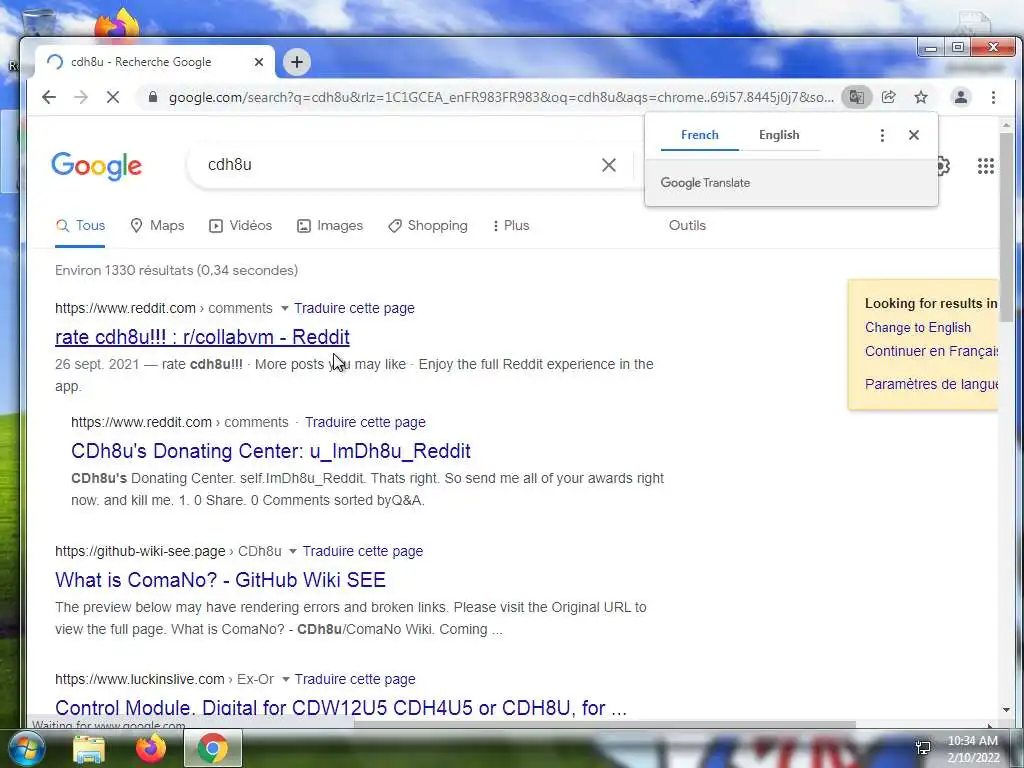Select French tab in translate popup
Image resolution: width=1024 pixels, height=768 pixels.
(699, 135)
